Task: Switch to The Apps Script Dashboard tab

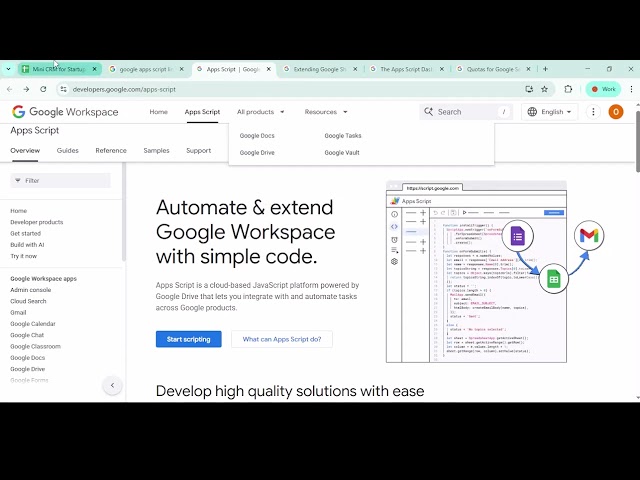Action: click(407, 69)
